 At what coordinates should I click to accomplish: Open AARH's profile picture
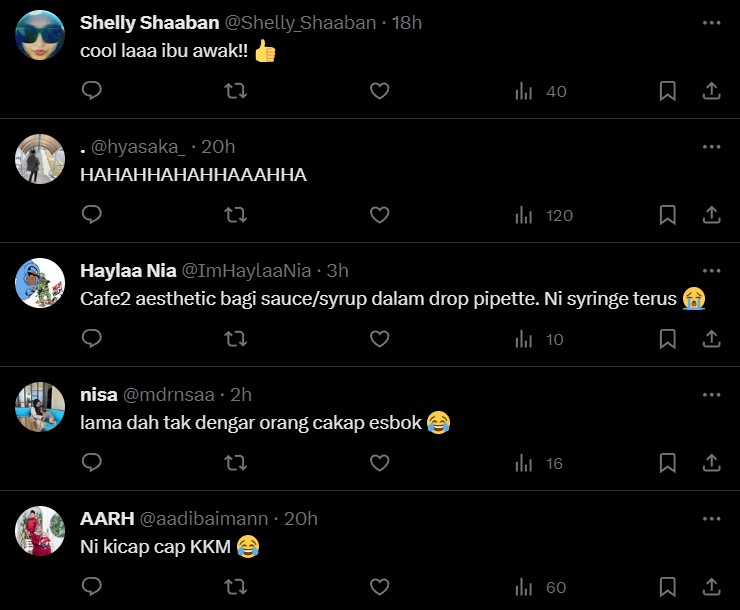pyautogui.click(x=41, y=531)
